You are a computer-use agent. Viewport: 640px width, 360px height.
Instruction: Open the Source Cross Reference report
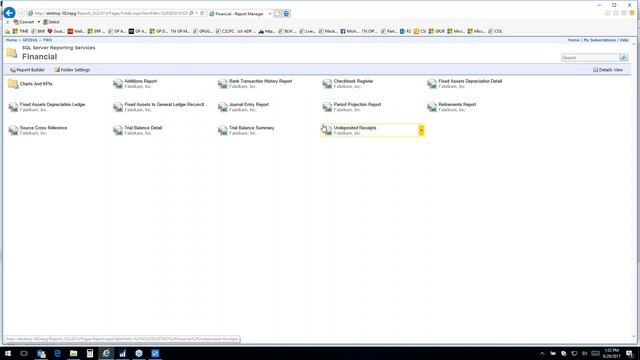coord(43,128)
